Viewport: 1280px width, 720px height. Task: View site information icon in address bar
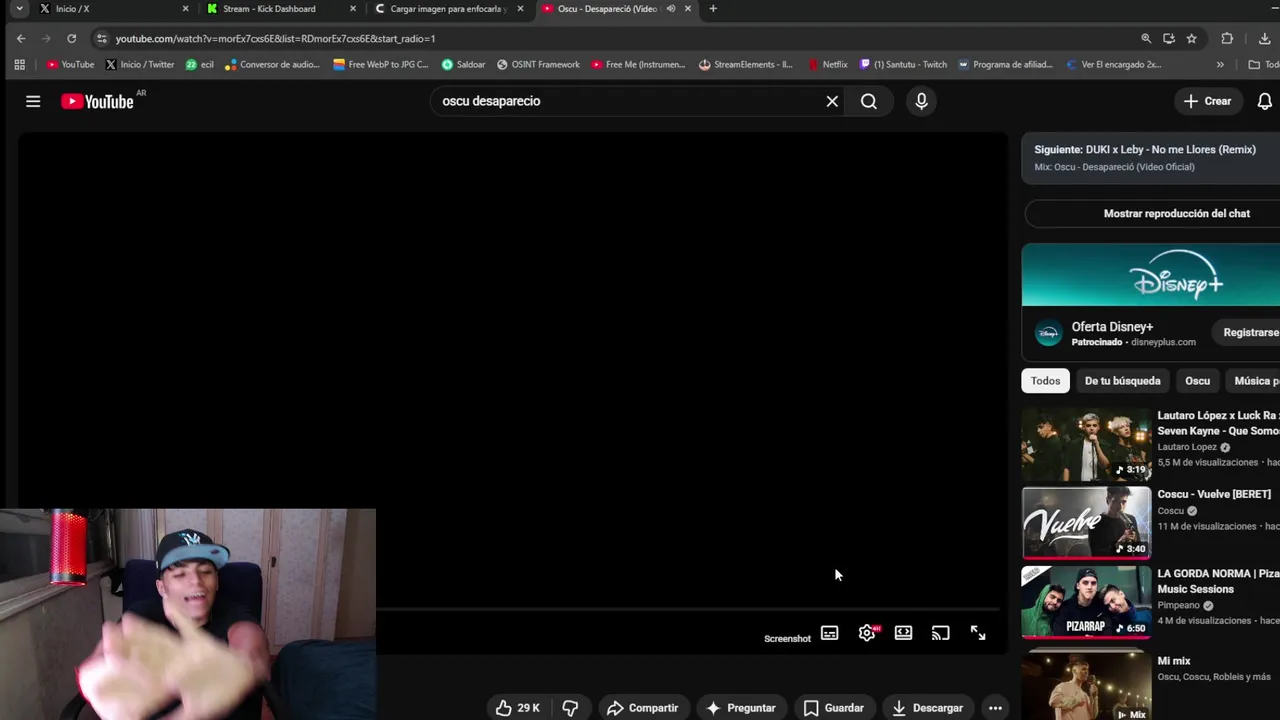coord(101,38)
